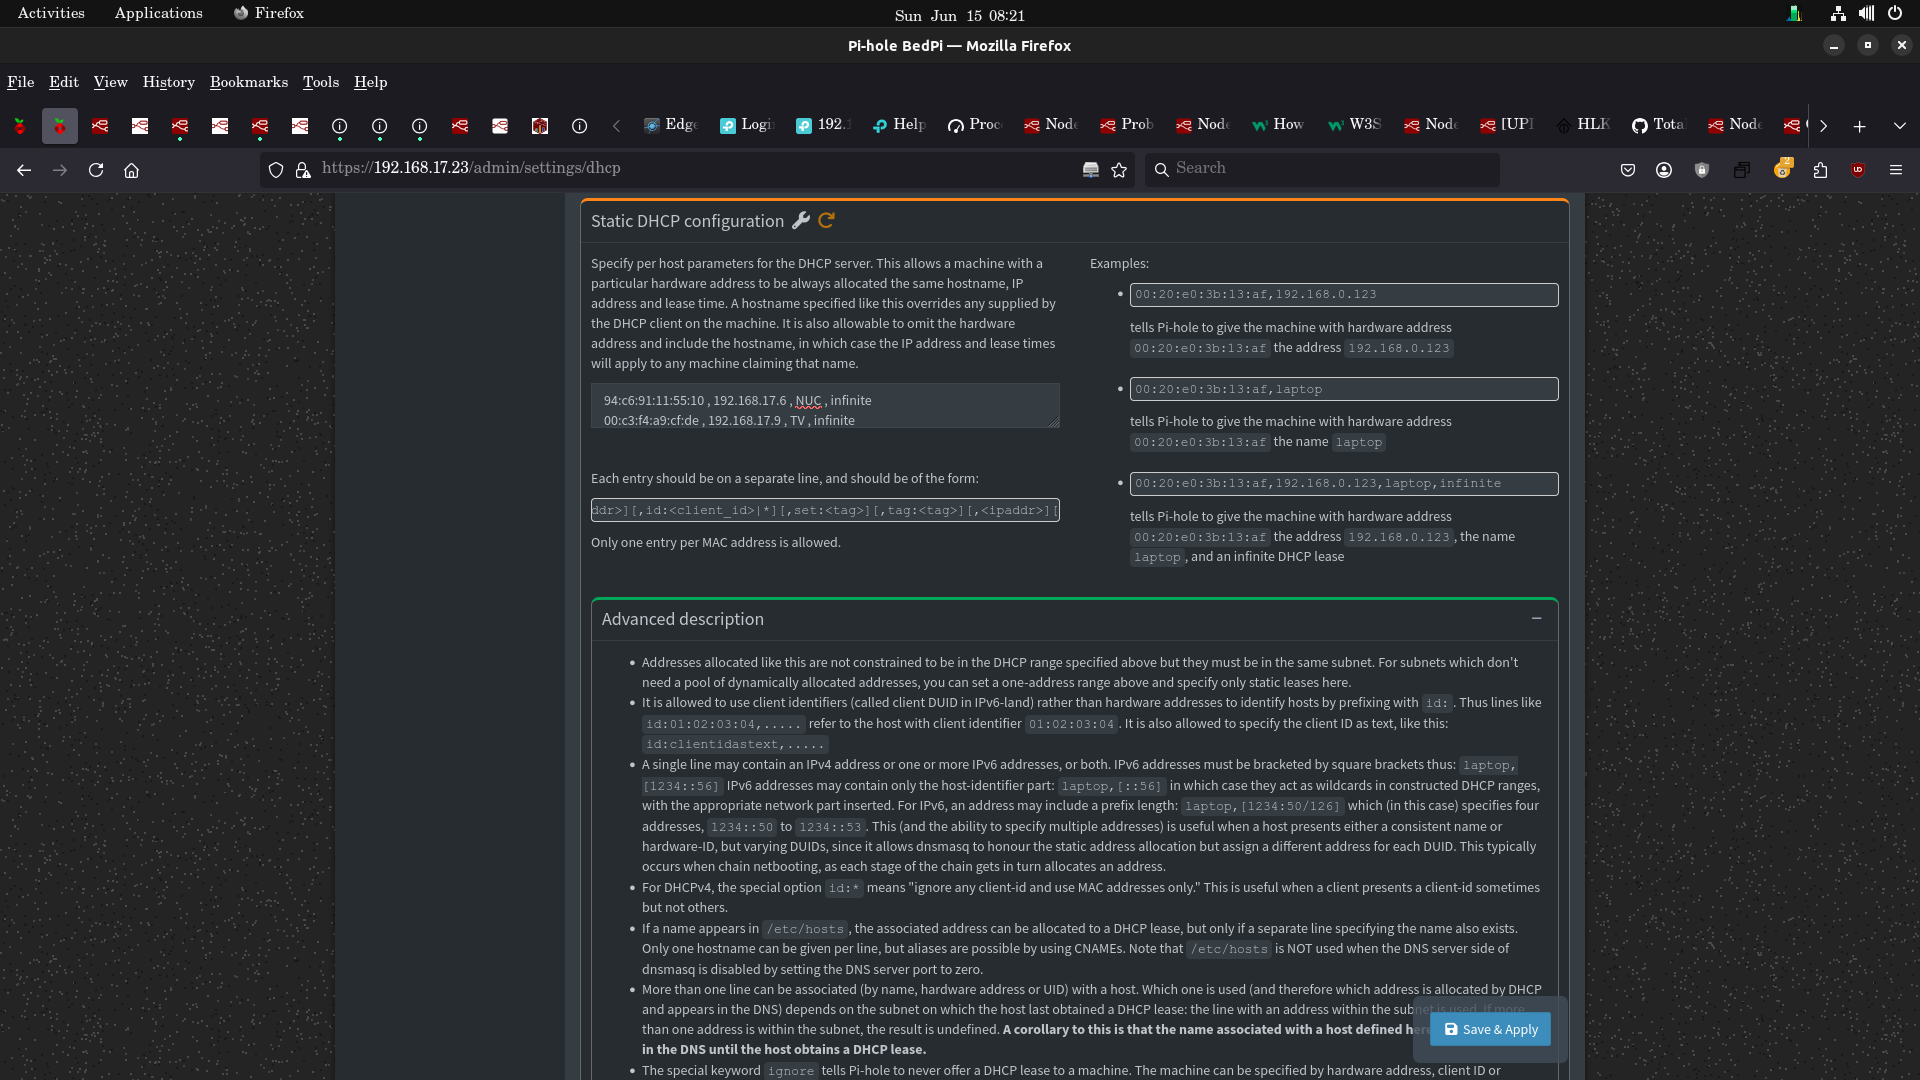The height and width of the screenshot is (1080, 1920).
Task: Open the Help menu
Action: pyautogui.click(x=370, y=82)
